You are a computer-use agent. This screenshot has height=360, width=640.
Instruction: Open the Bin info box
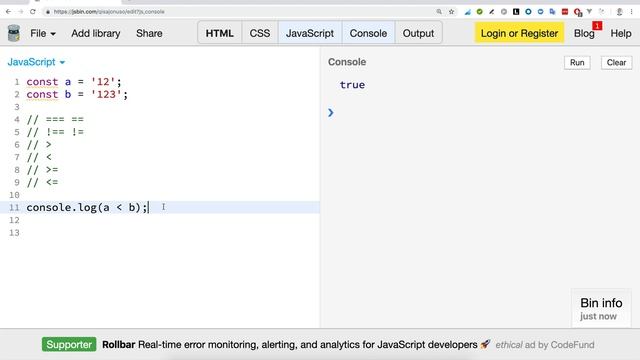[601, 309]
